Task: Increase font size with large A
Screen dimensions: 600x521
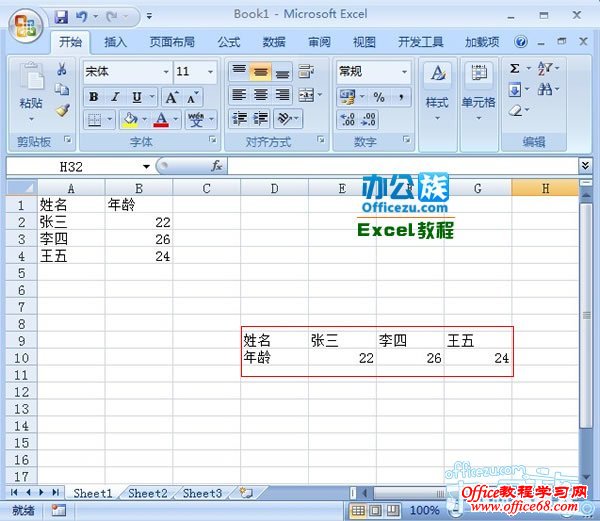Action: (172, 98)
